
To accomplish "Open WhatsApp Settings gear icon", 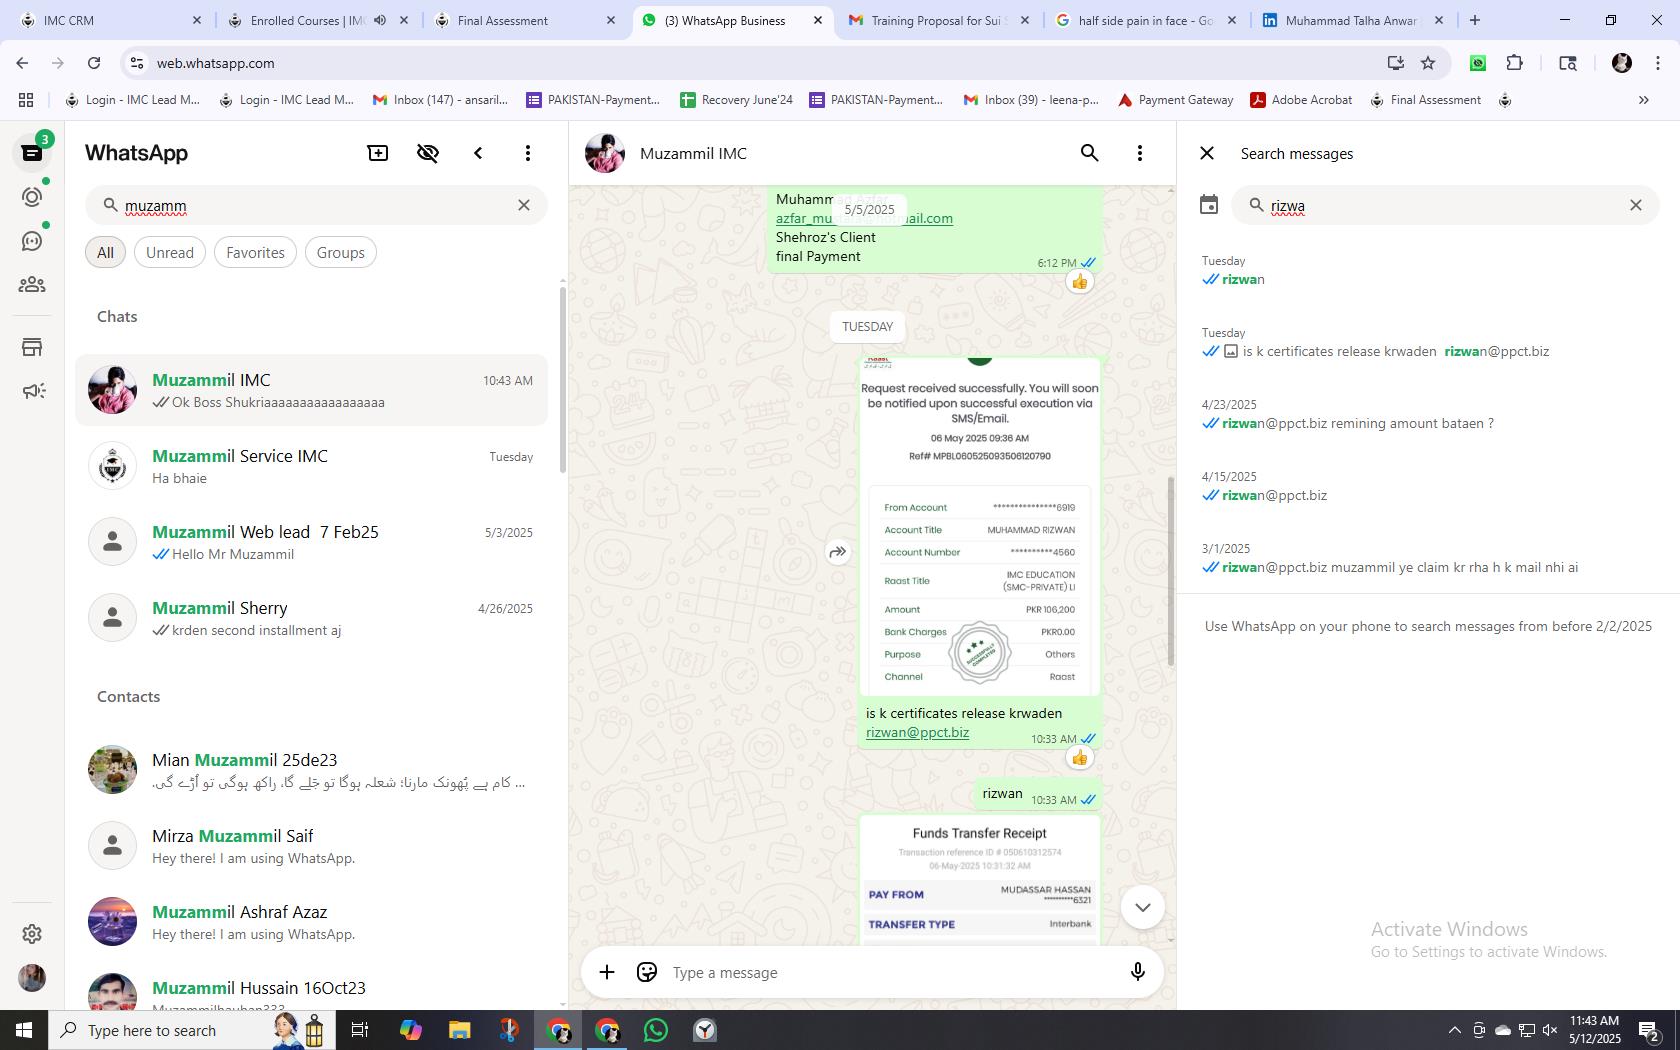I will pyautogui.click(x=32, y=933).
